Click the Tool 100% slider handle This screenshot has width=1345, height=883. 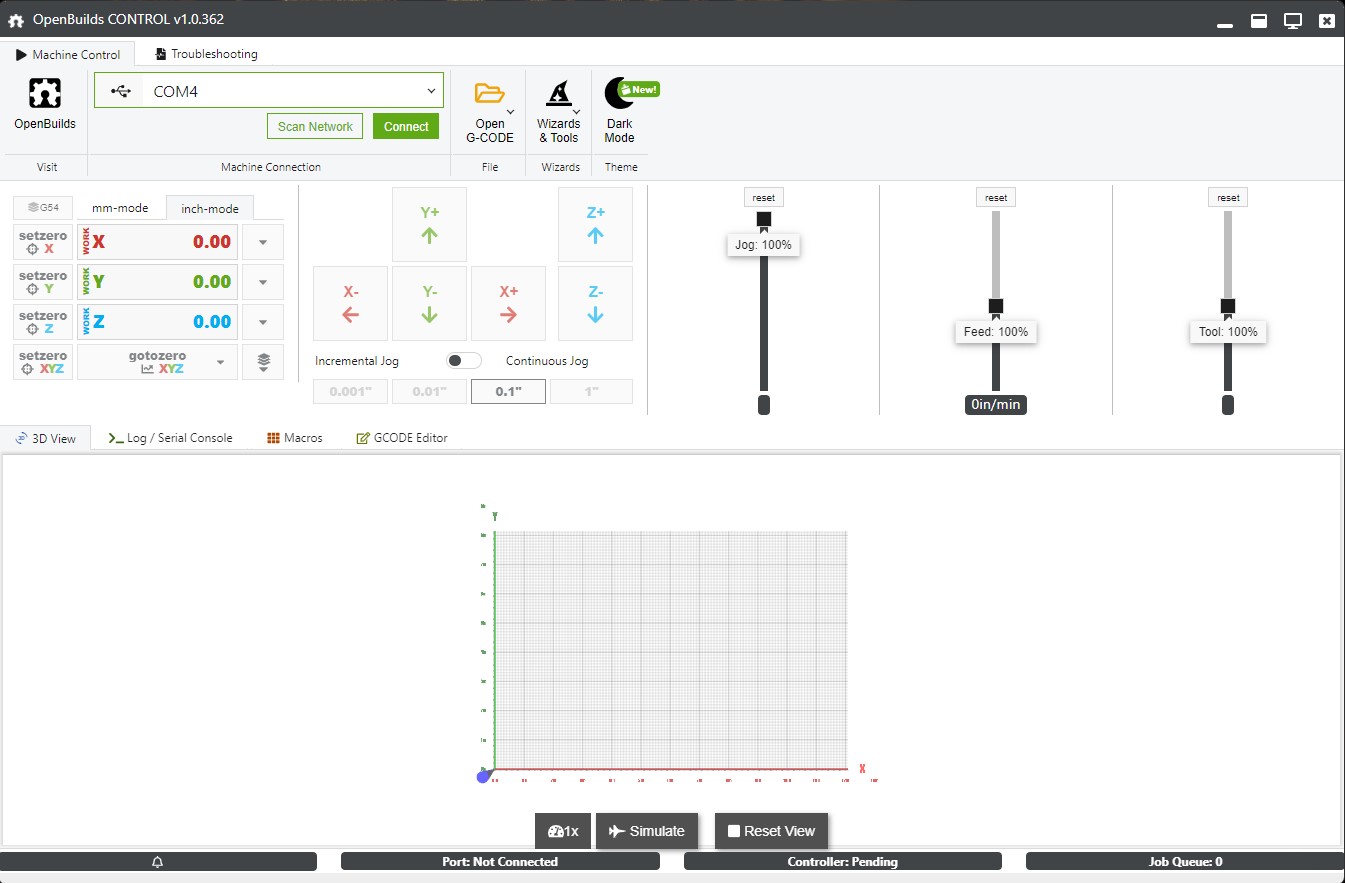pos(1228,306)
